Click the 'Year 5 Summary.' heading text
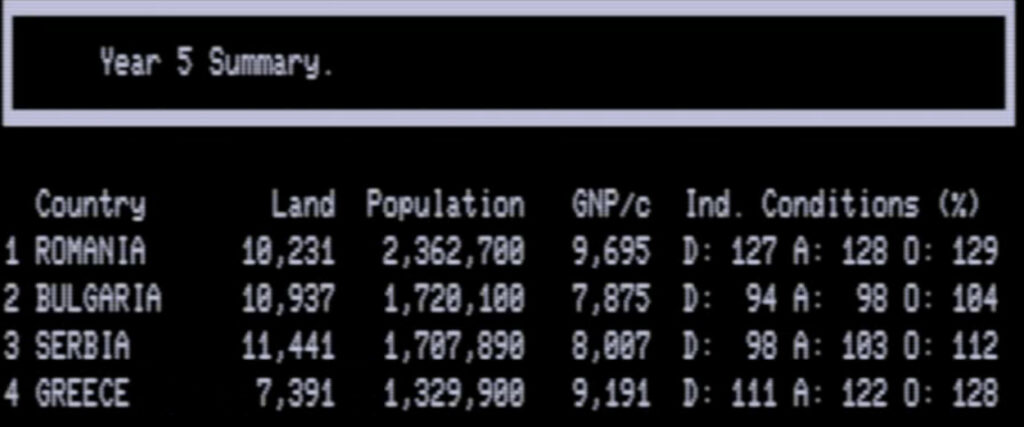This screenshot has height=427, width=1024. tap(217, 63)
